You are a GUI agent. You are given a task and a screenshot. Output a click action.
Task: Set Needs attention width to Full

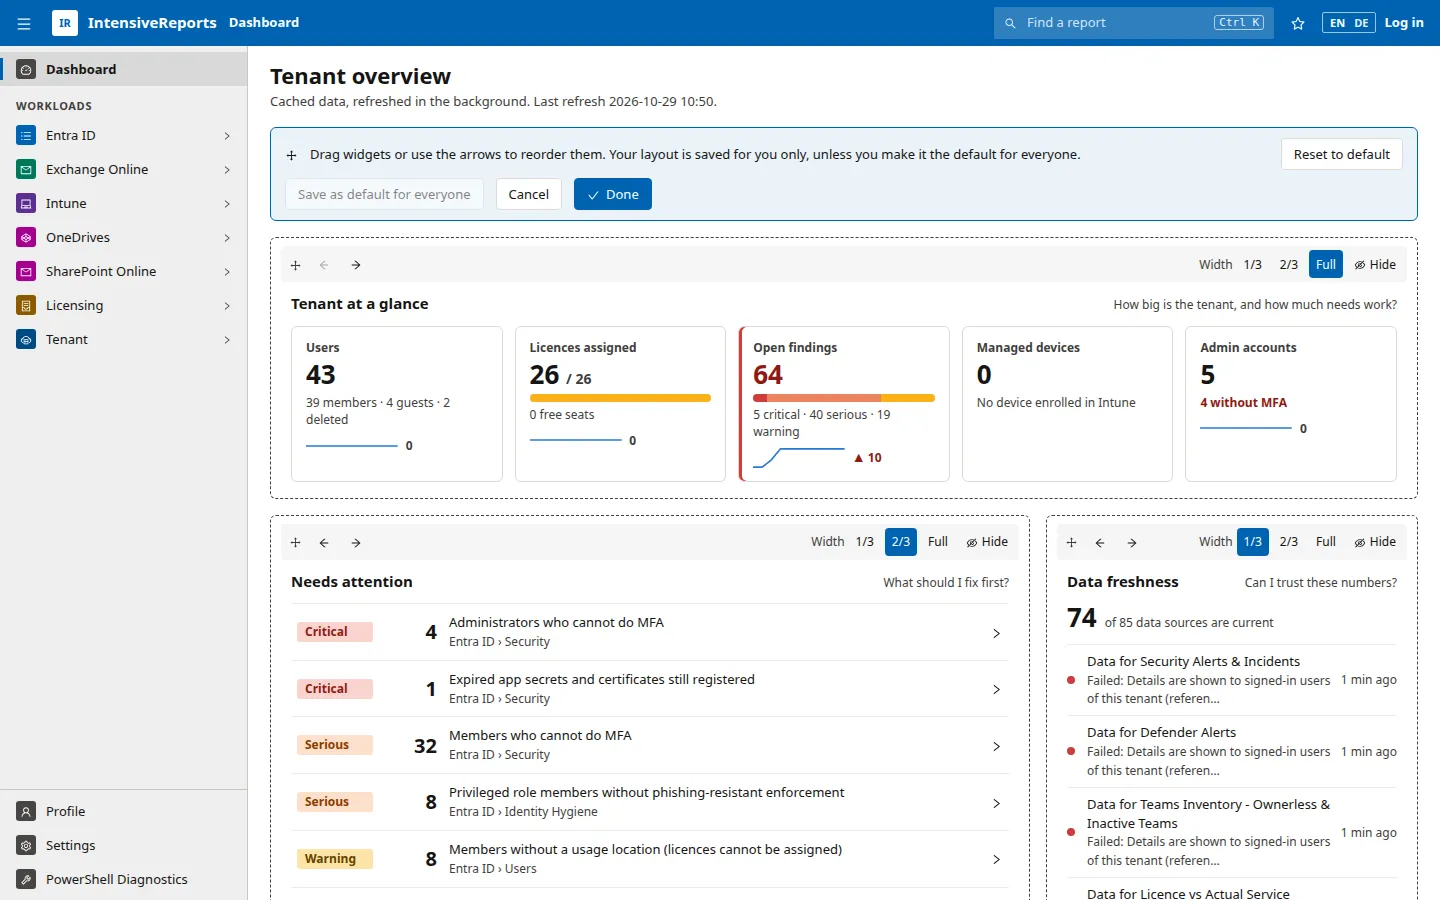(938, 542)
